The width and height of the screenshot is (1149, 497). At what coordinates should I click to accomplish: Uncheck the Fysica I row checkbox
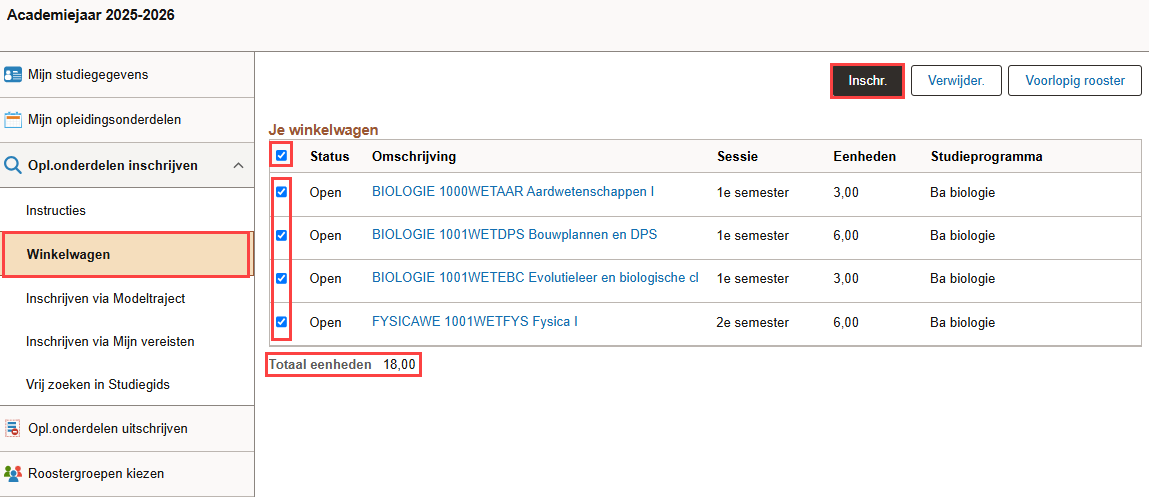pos(281,322)
